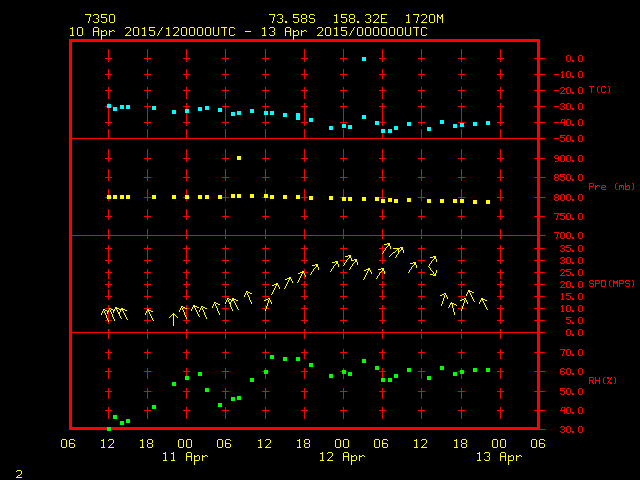Select the RH(%) humidity axis label
Screen dimensions: 640x480
[x=601, y=380]
